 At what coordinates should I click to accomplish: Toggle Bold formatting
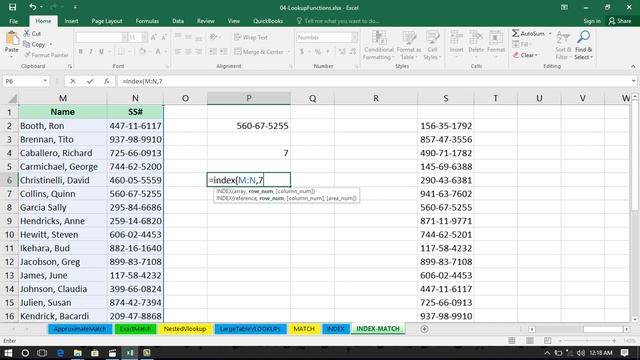[x=80, y=51]
